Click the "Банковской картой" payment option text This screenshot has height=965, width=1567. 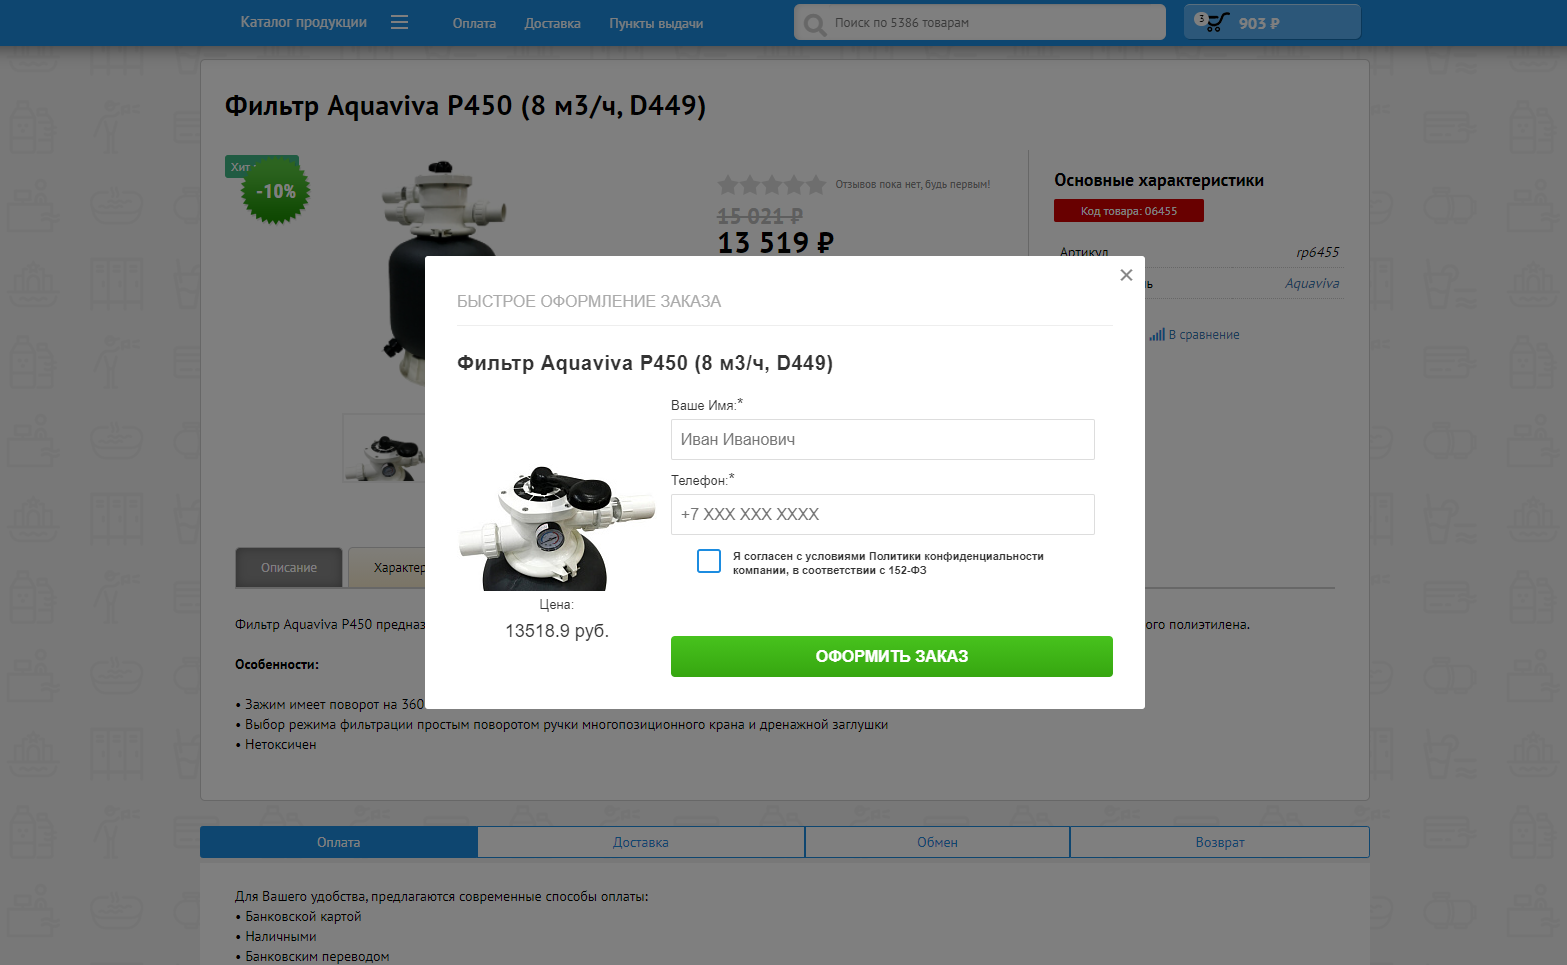303,917
